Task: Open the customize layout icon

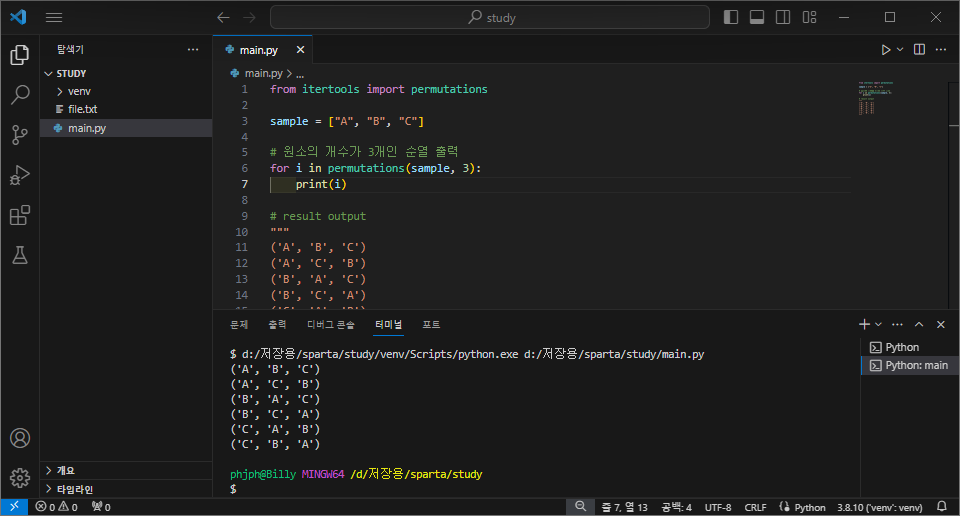Action: pyautogui.click(x=809, y=17)
